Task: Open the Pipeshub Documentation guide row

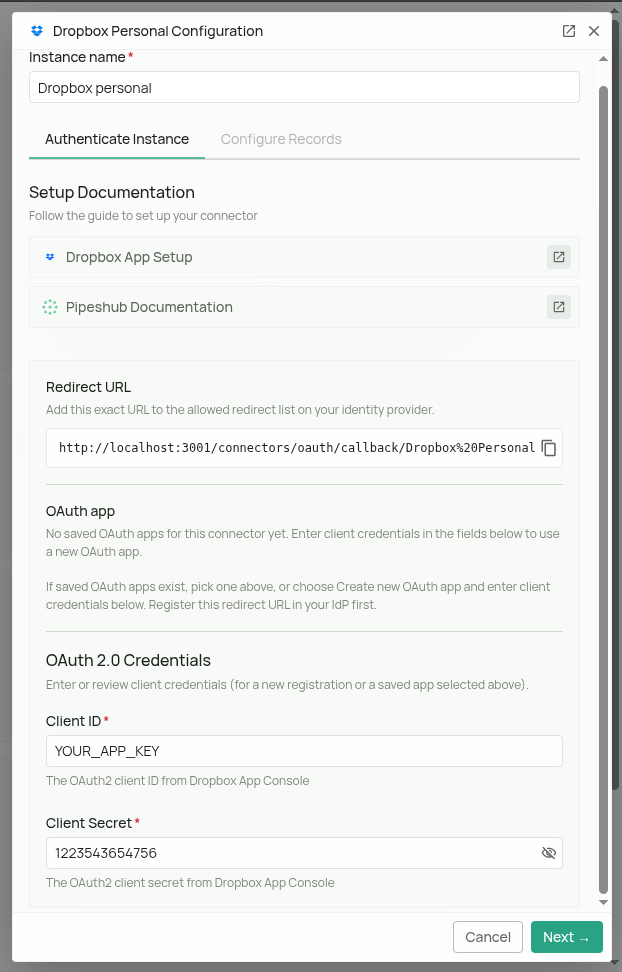Action: (304, 307)
